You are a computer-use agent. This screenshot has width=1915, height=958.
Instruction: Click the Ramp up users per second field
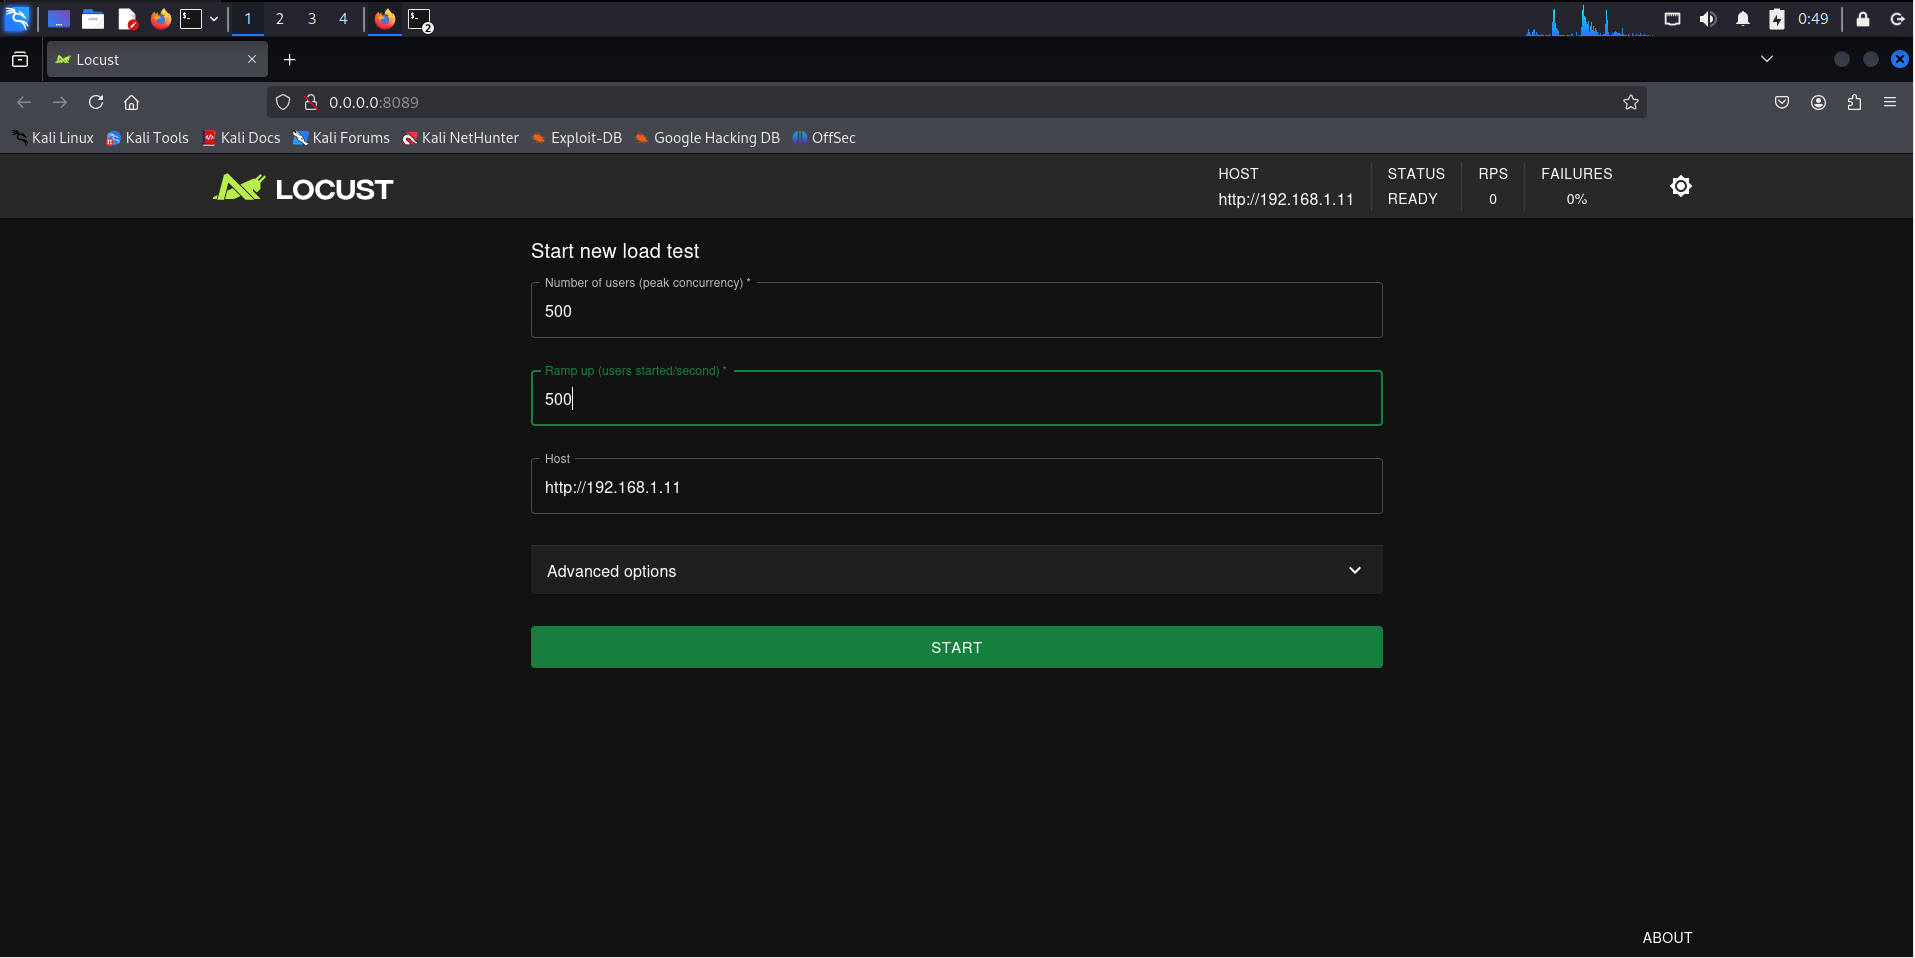point(957,398)
